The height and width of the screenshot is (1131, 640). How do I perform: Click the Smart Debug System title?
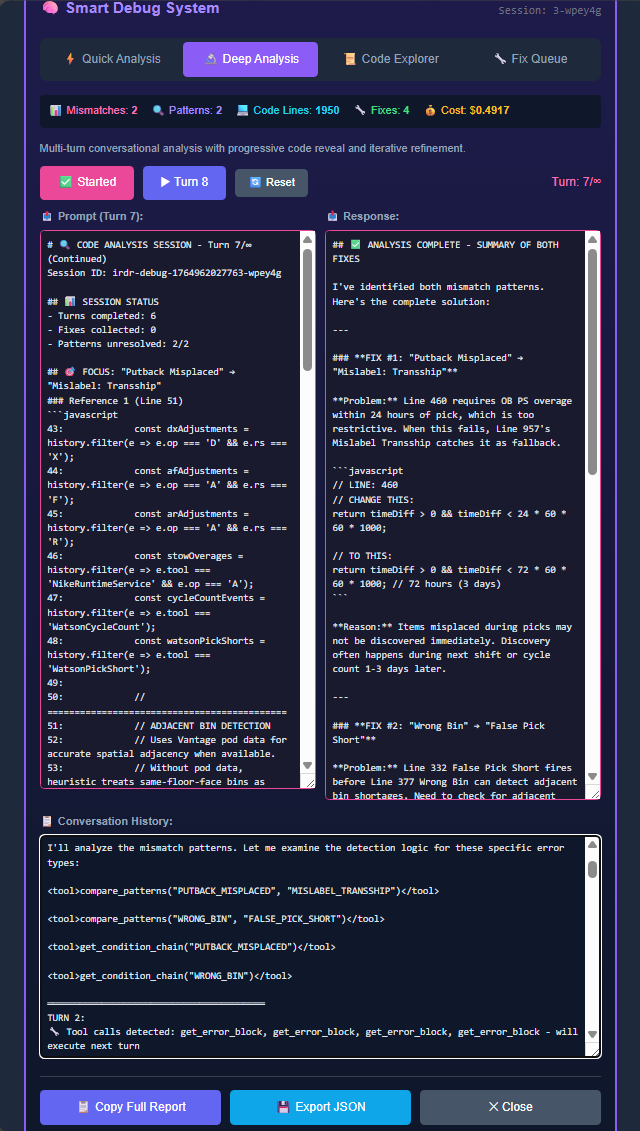tap(143, 9)
